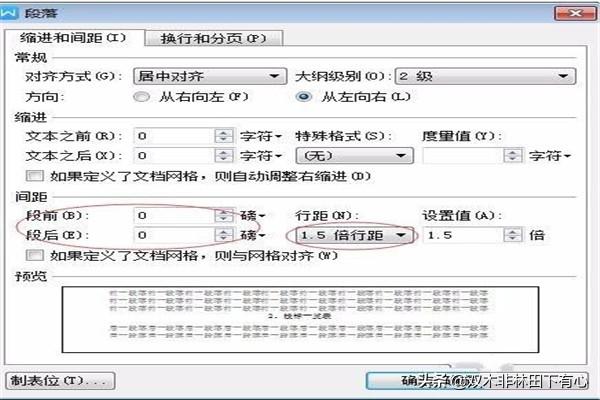Close the 段落 dialog with X button

(575, 13)
